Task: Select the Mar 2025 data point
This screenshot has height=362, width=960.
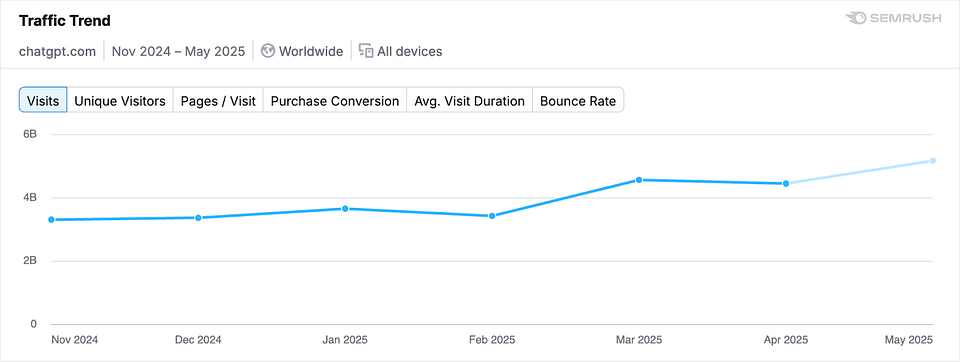Action: (639, 179)
